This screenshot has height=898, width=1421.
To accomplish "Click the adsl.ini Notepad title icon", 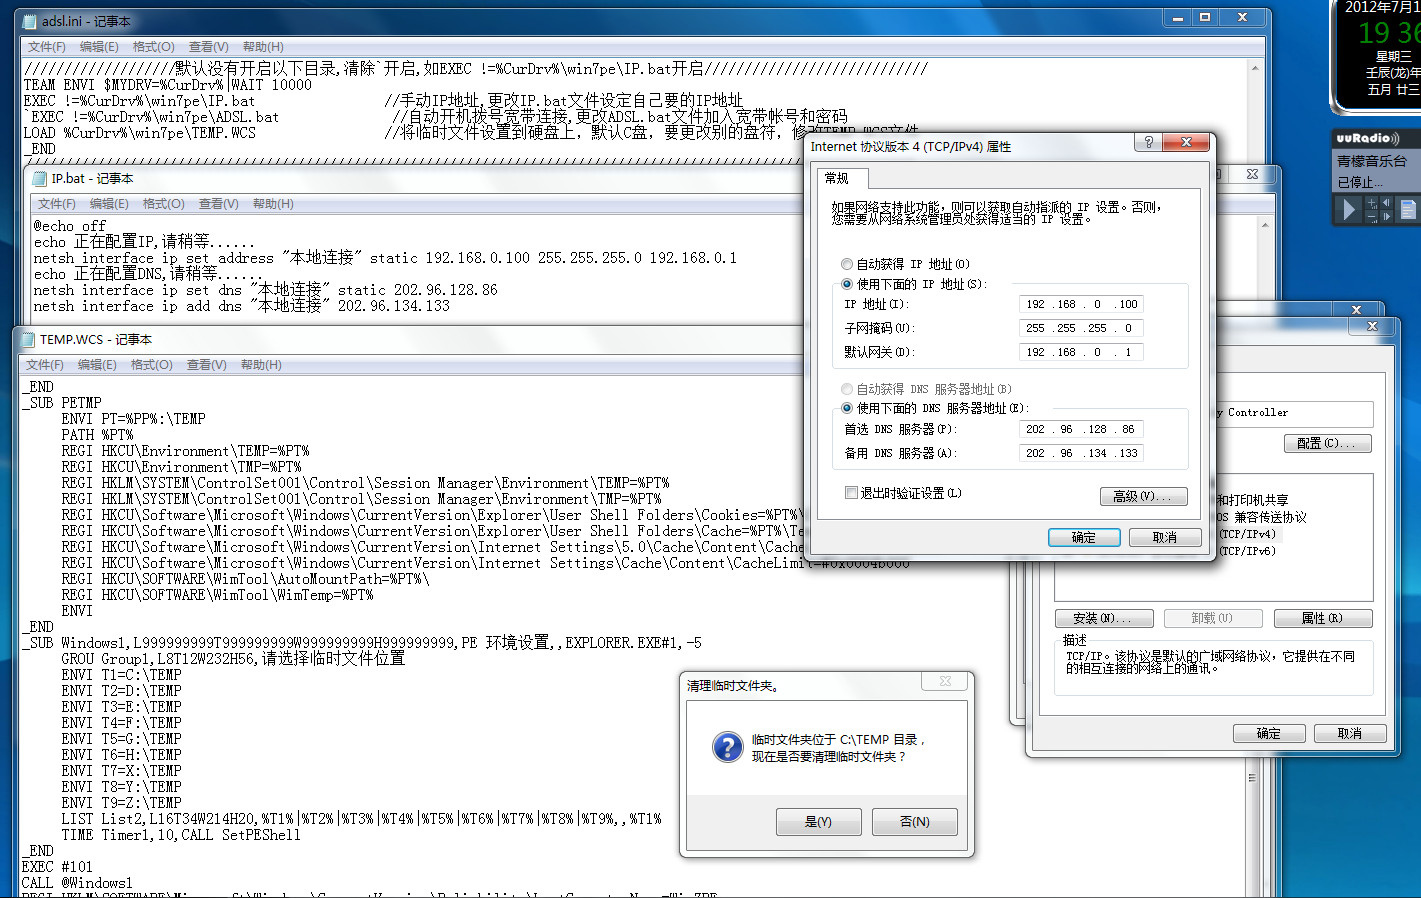I will pos(31,21).
